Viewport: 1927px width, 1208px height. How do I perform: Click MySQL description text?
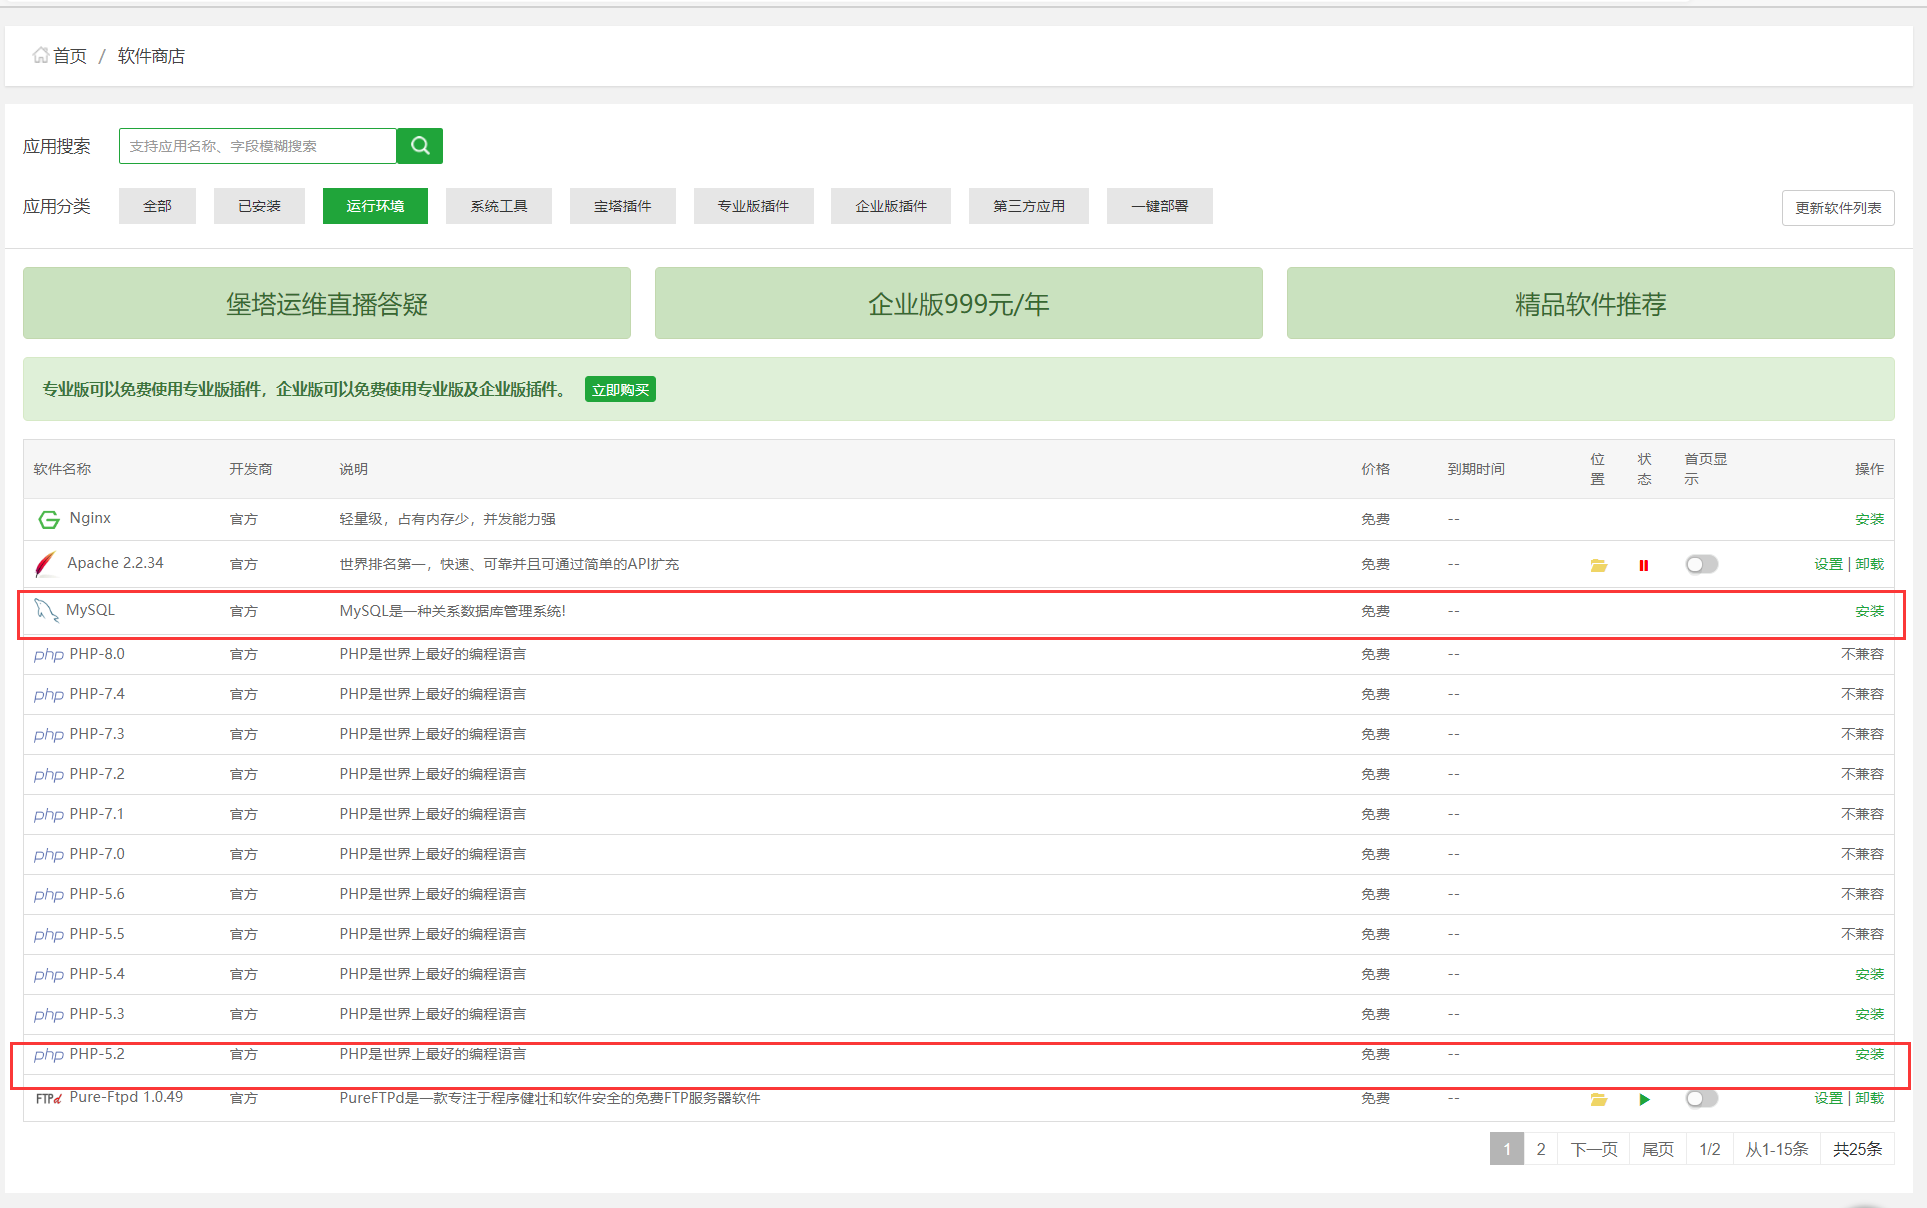coord(452,611)
